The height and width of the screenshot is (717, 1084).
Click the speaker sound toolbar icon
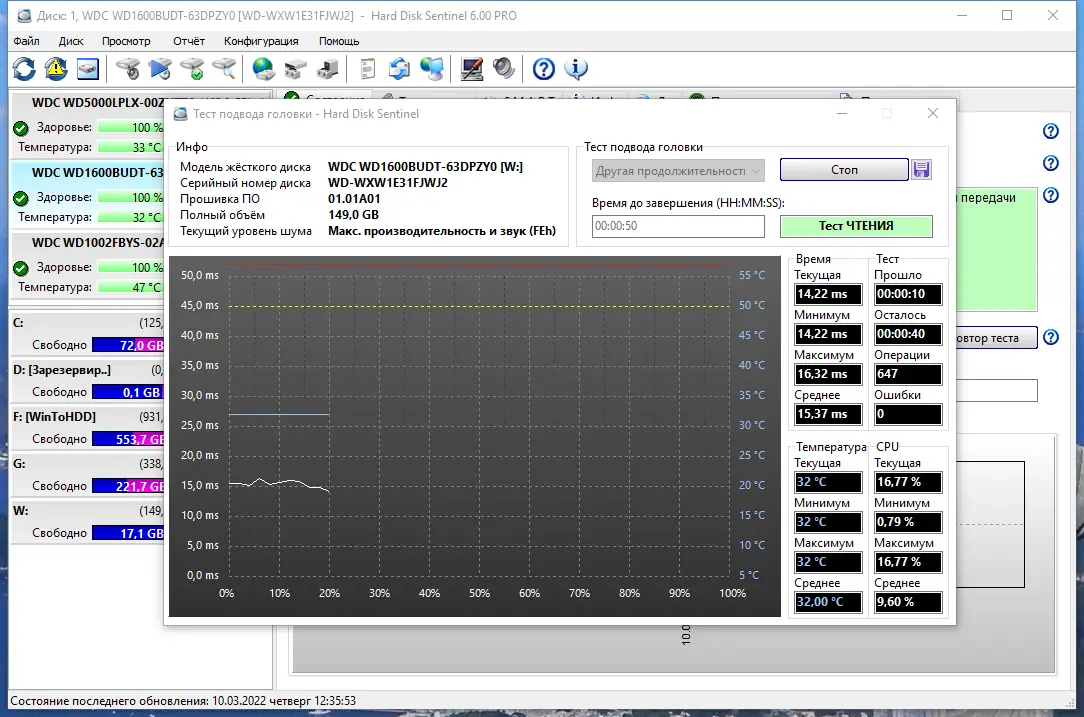[504, 69]
